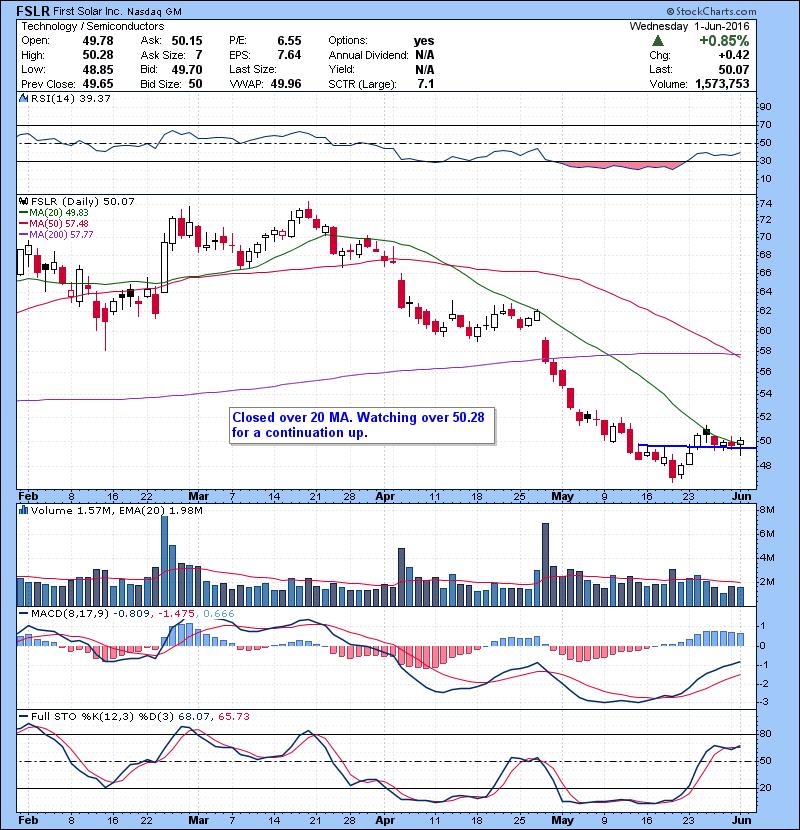Select the Low value 48.85

point(98,69)
